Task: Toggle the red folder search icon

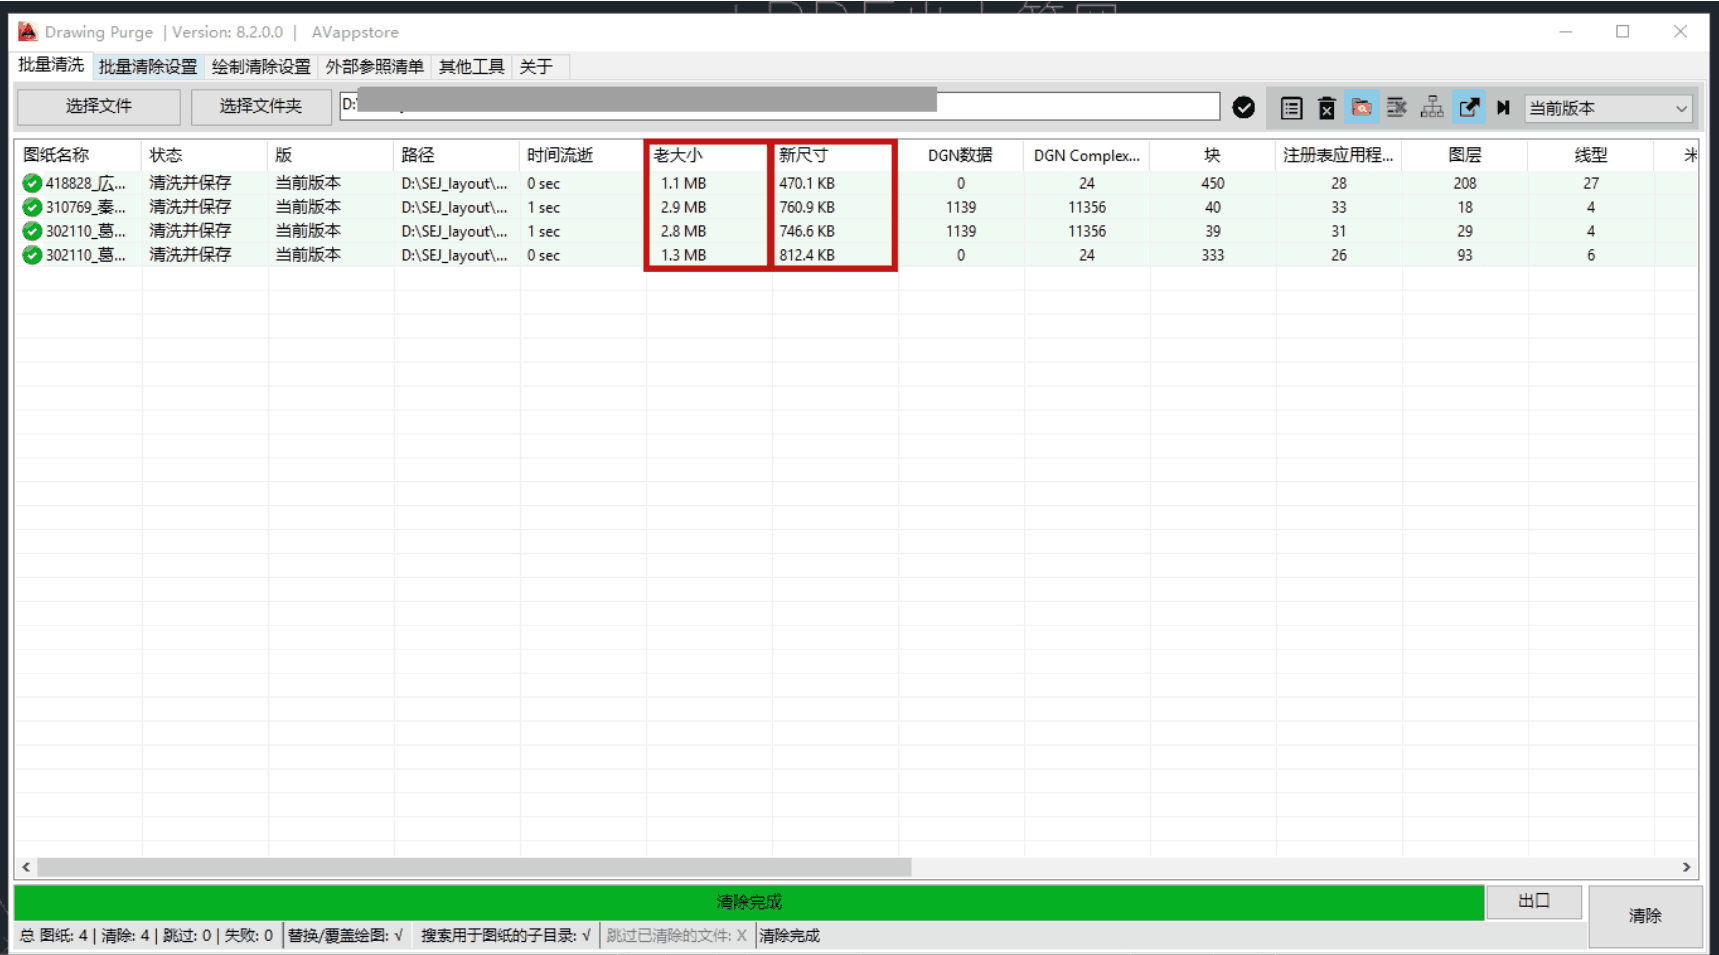Action: [1361, 107]
